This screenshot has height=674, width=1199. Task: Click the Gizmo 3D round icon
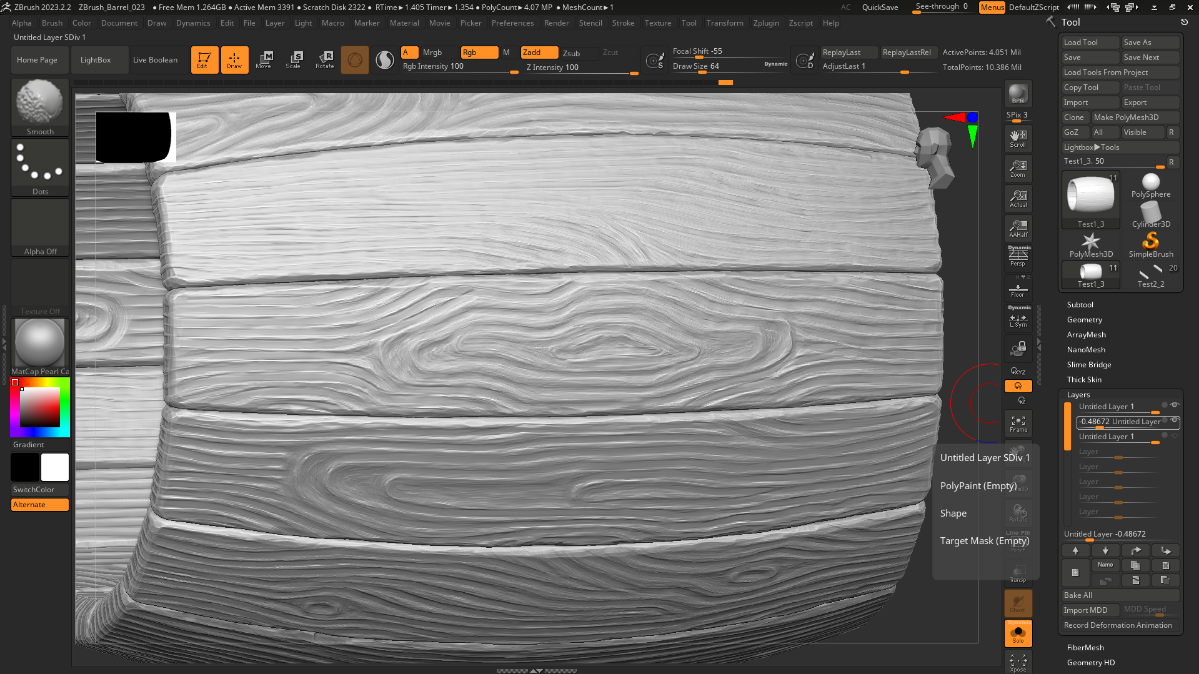pos(355,60)
